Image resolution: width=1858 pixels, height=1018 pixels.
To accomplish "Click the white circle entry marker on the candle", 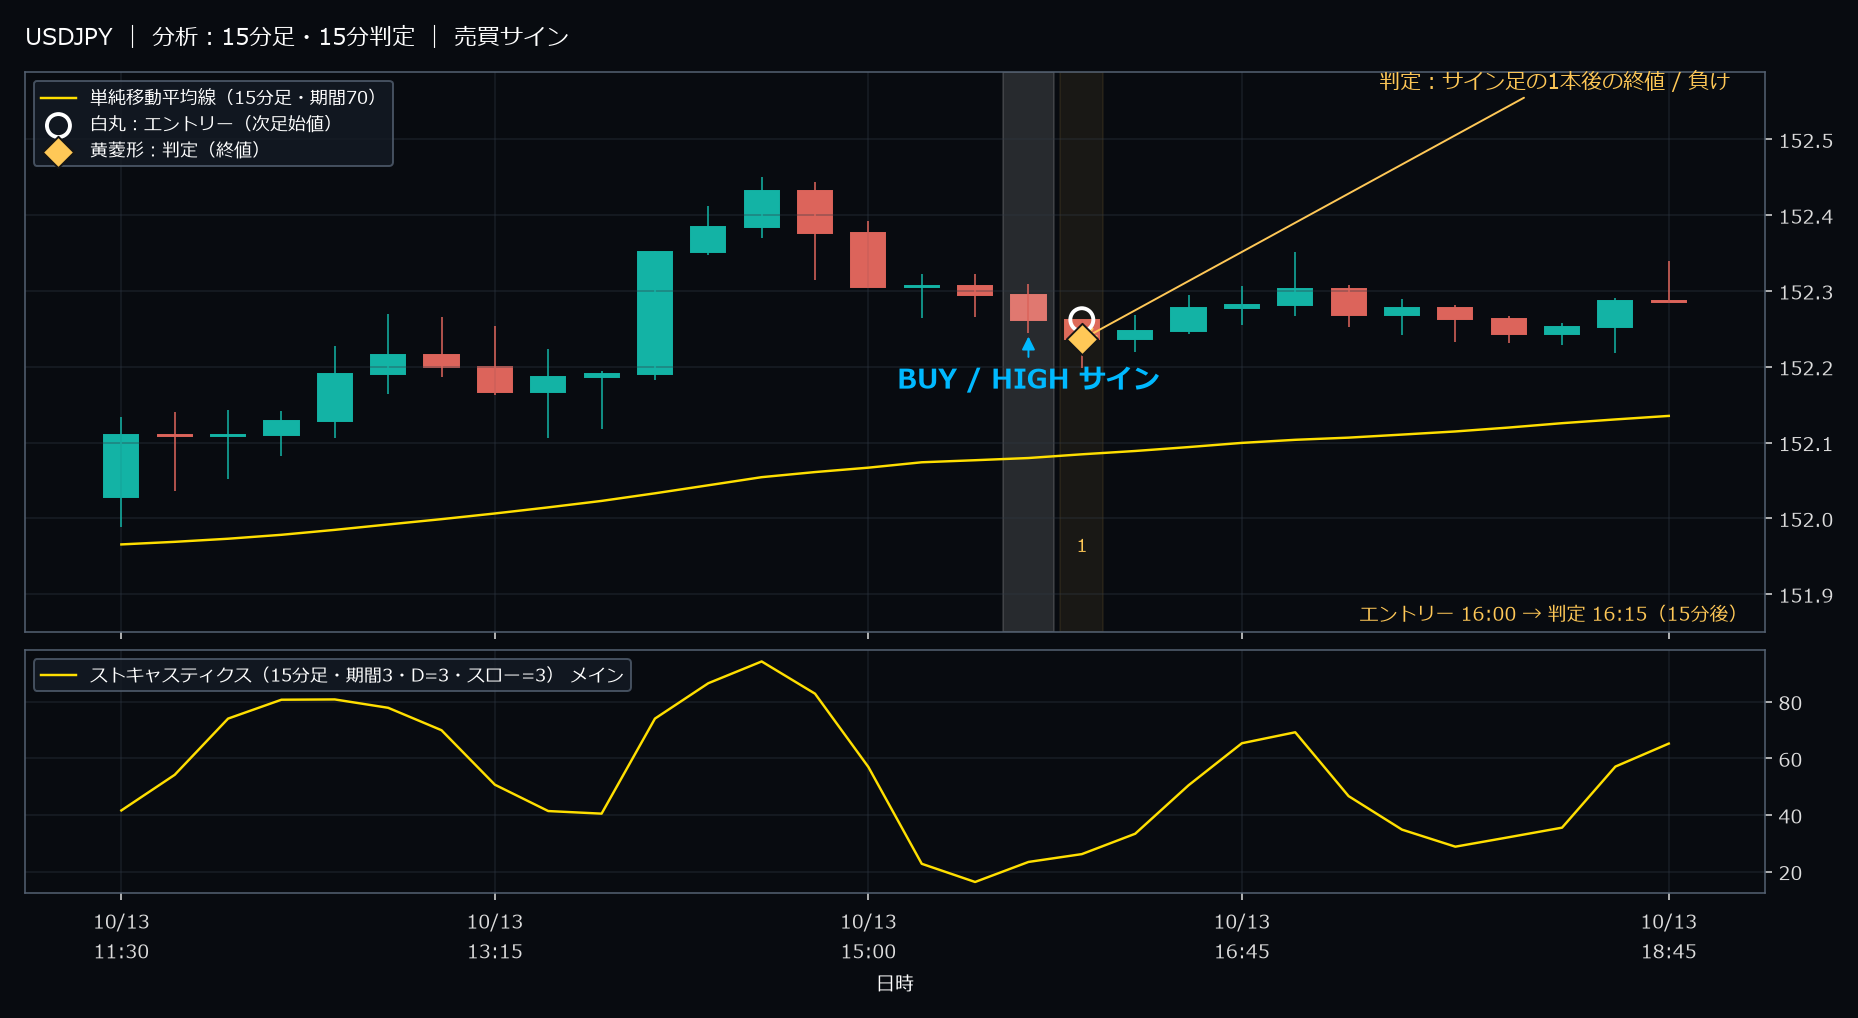I will coord(1081,320).
